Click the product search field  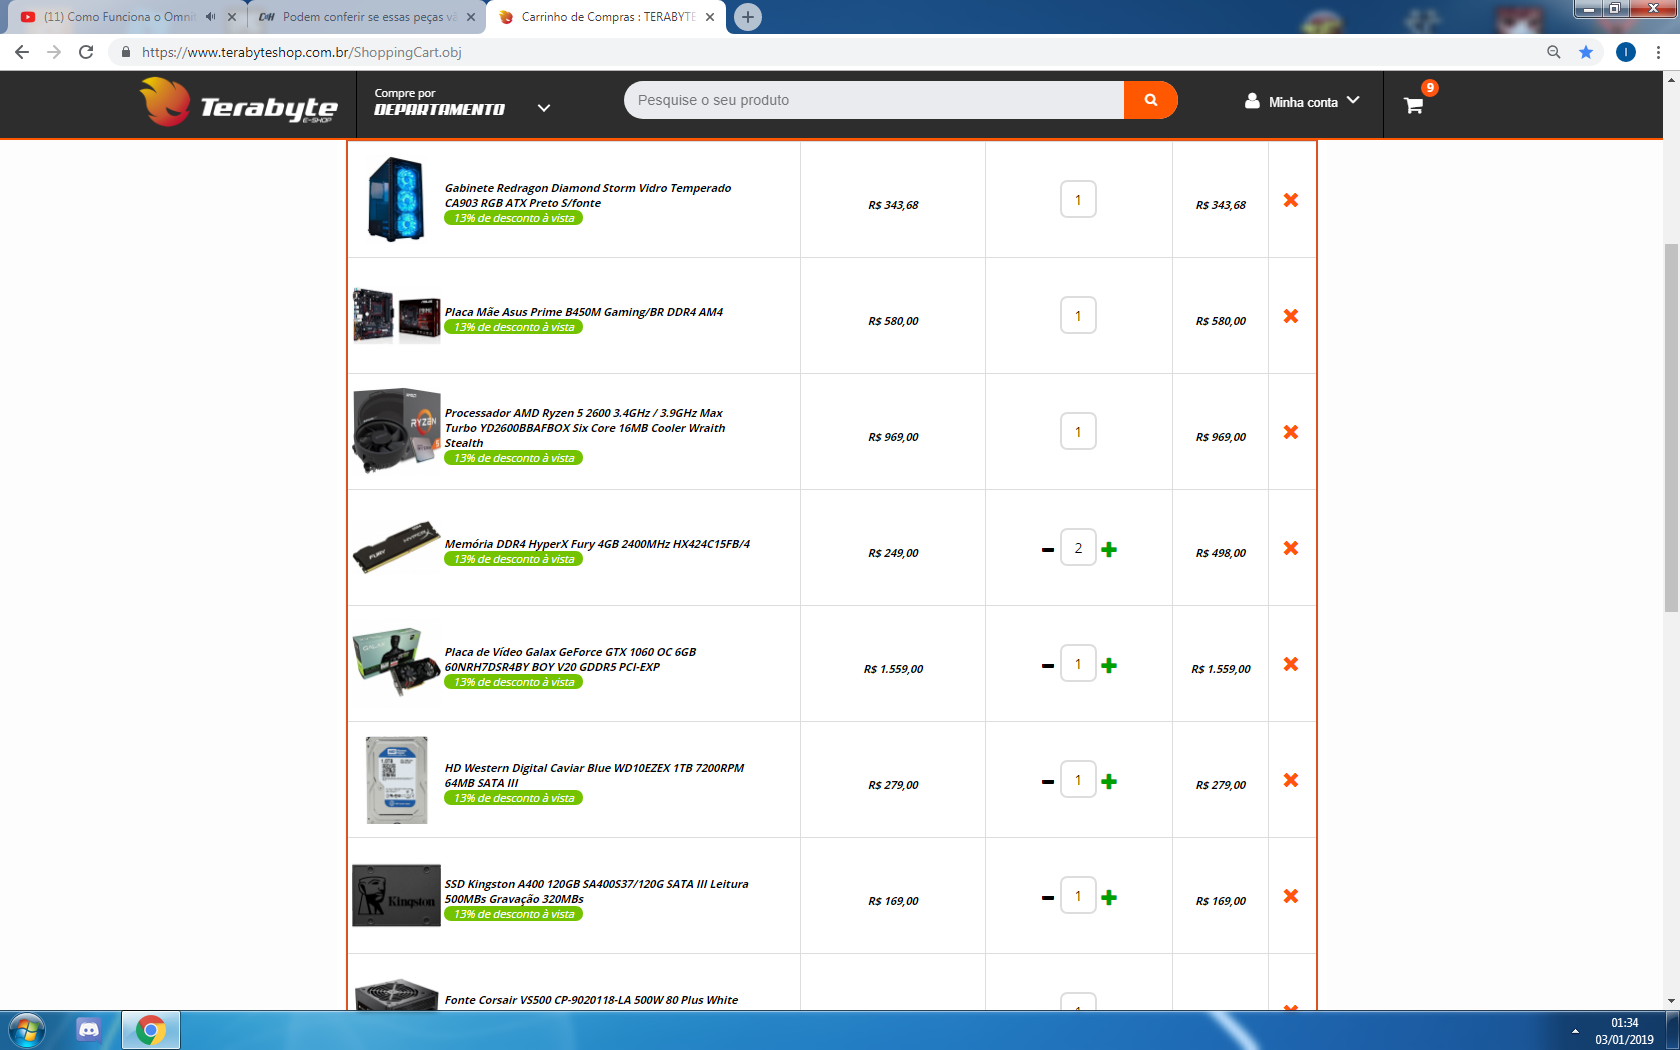[x=874, y=100]
